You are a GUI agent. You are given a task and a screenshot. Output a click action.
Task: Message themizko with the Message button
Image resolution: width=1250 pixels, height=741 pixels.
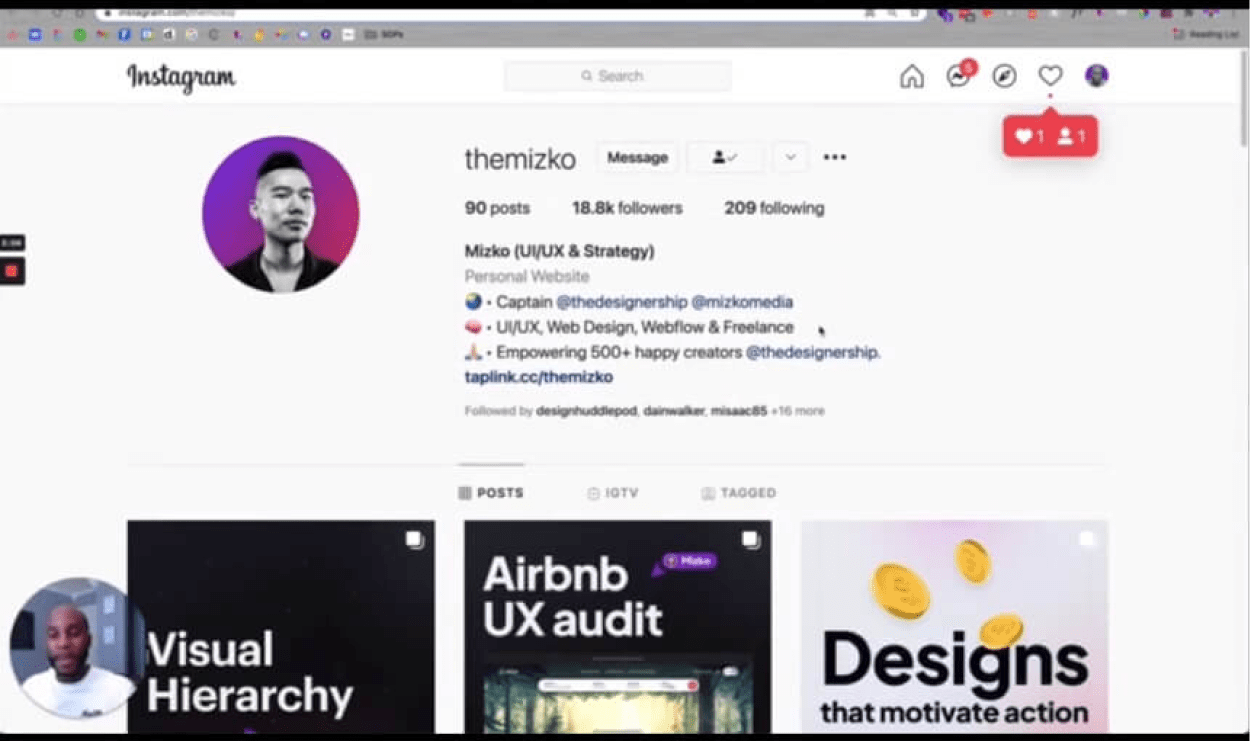(x=637, y=157)
